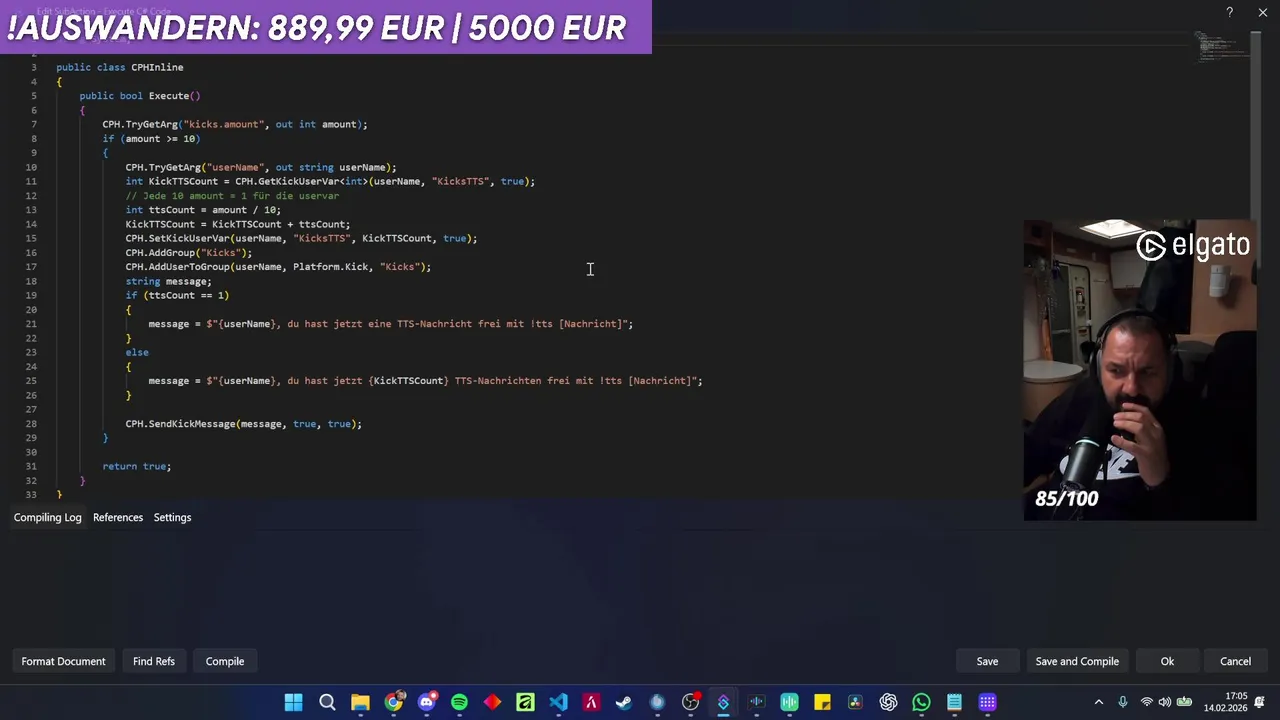Image resolution: width=1280 pixels, height=720 pixels.
Task: Open Spotify from the taskbar
Action: [x=459, y=702]
